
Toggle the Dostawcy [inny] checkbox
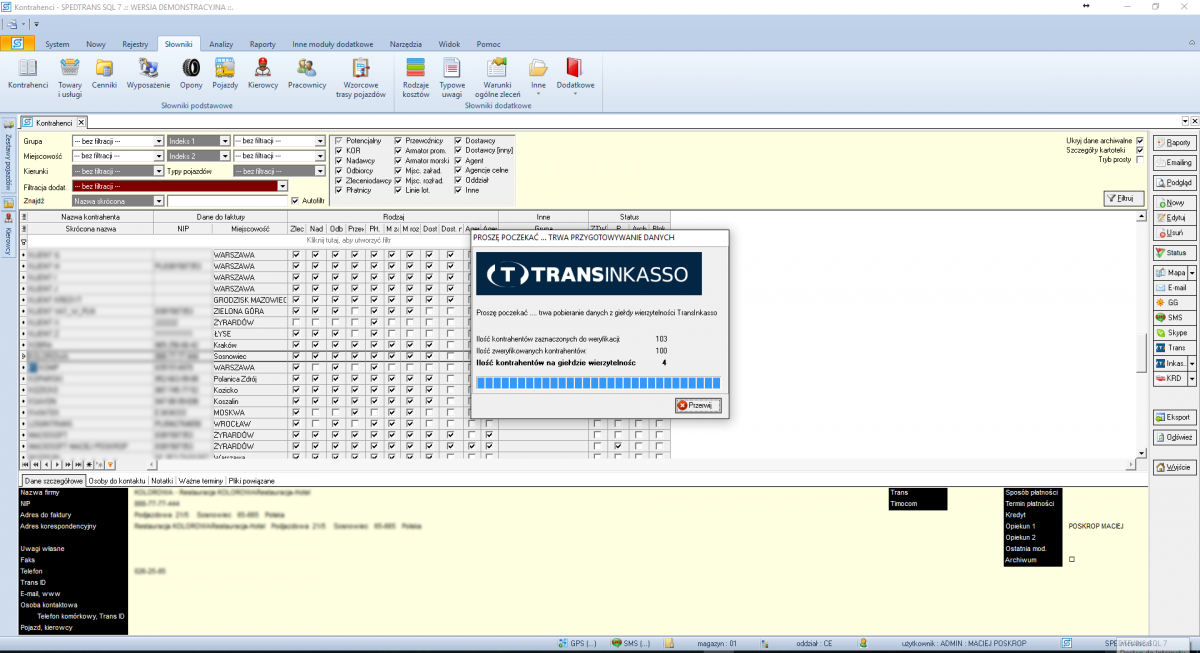(x=459, y=151)
